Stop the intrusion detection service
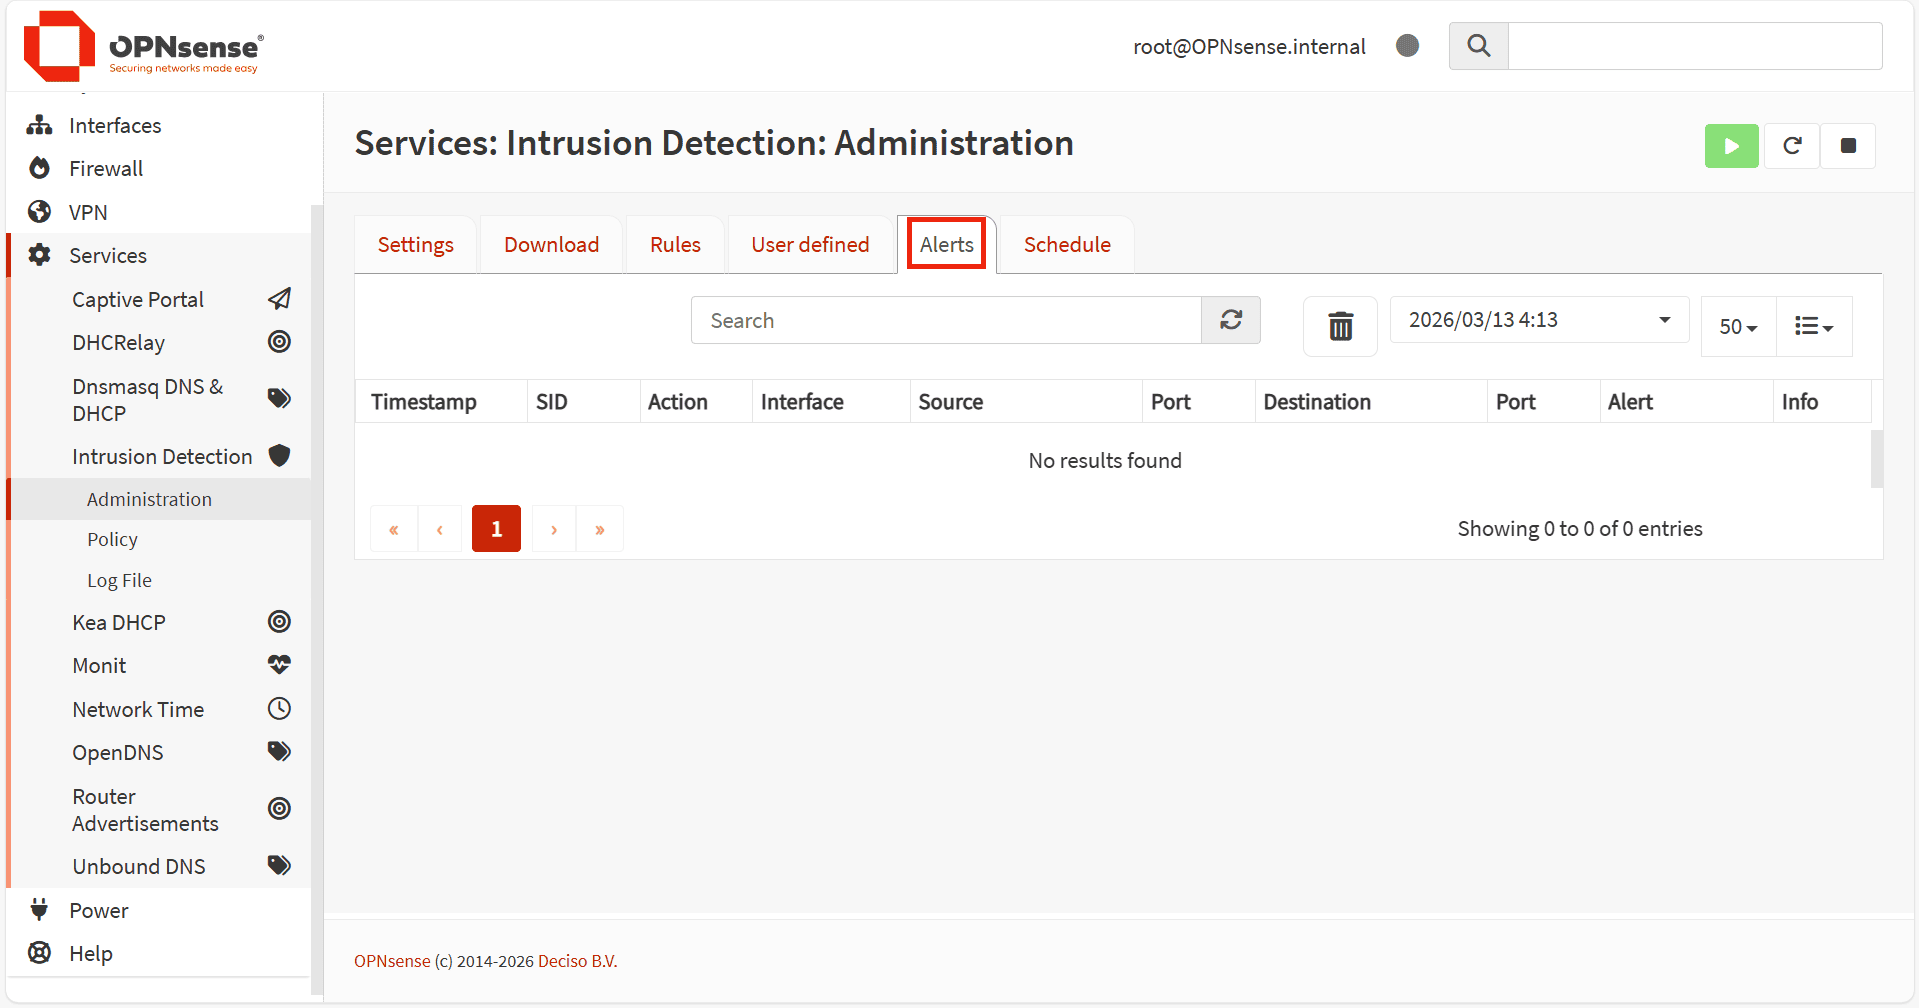Viewport: 1919px width, 1008px height. pos(1847,146)
